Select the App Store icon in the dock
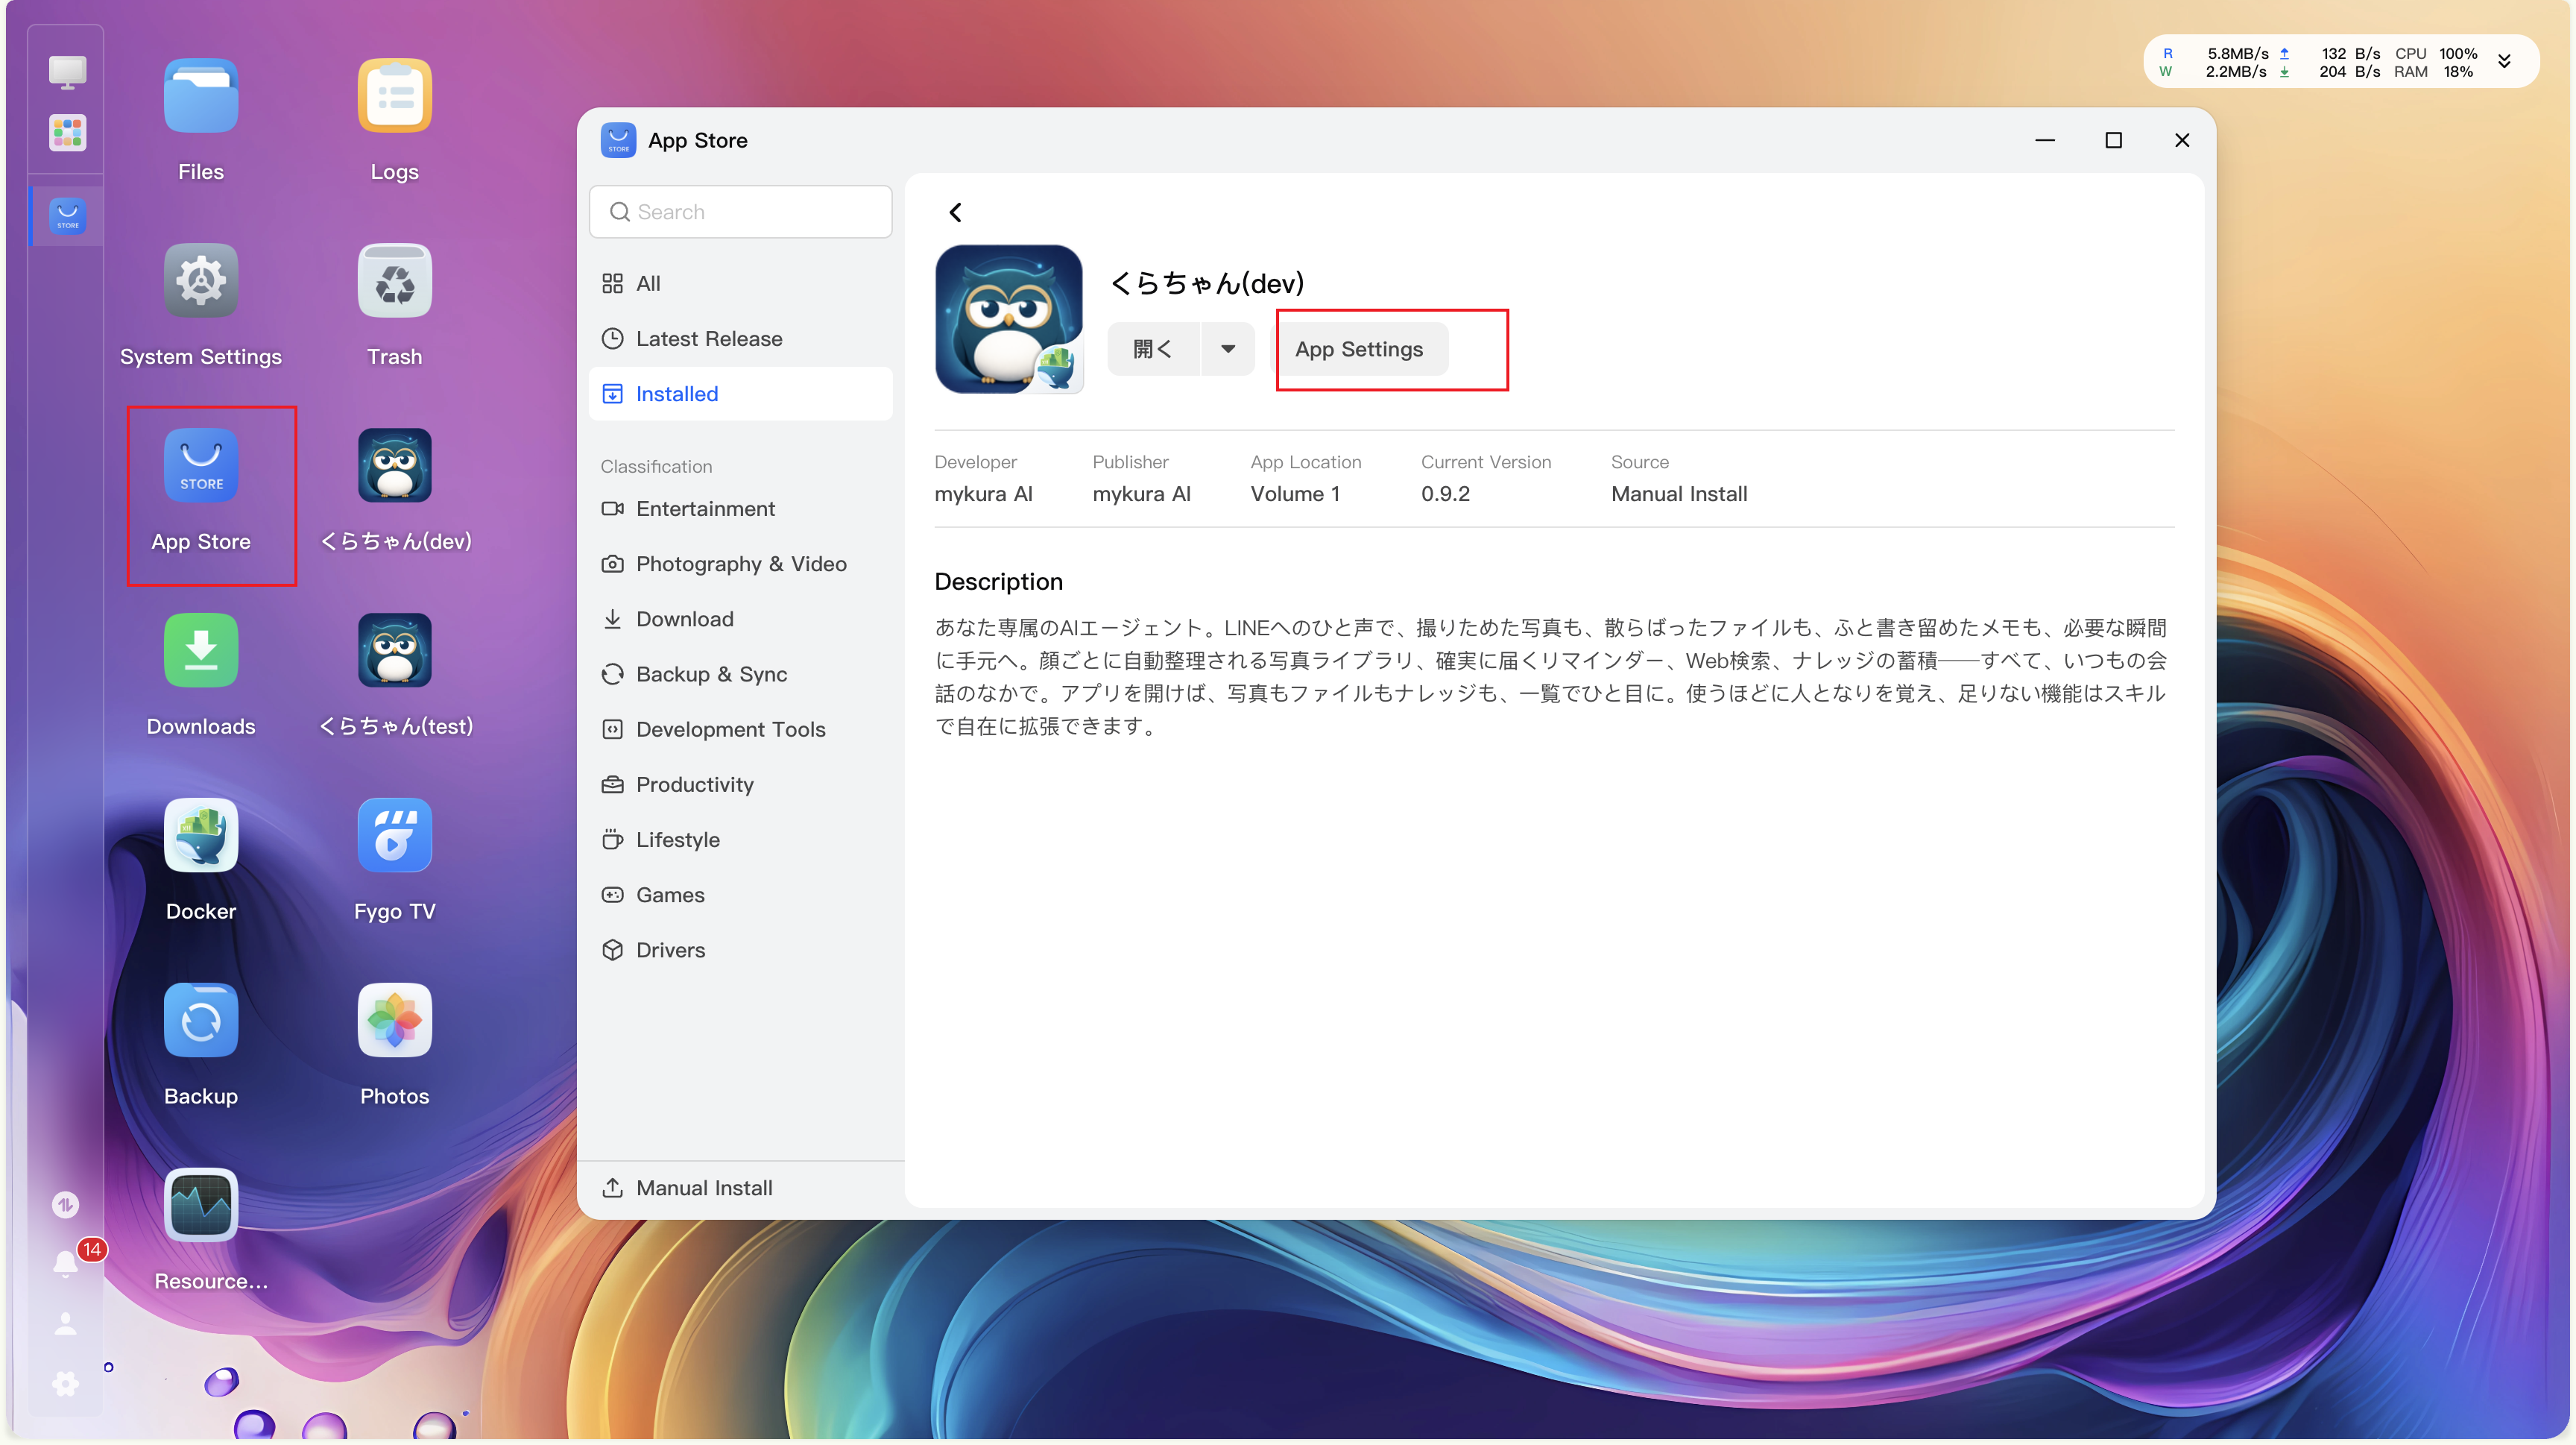The width and height of the screenshot is (2576, 1445). pyautogui.click(x=67, y=215)
